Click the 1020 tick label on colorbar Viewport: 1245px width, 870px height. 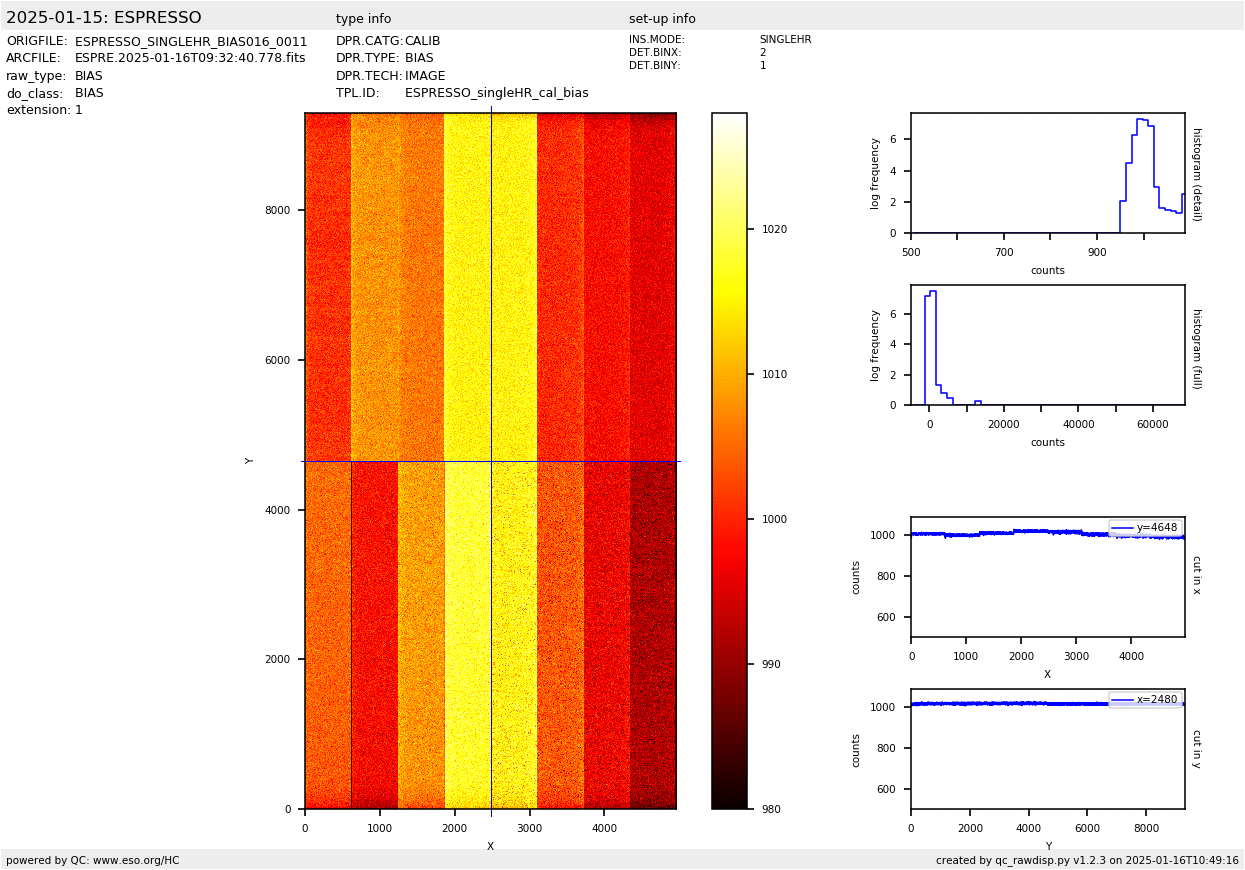[x=774, y=229]
